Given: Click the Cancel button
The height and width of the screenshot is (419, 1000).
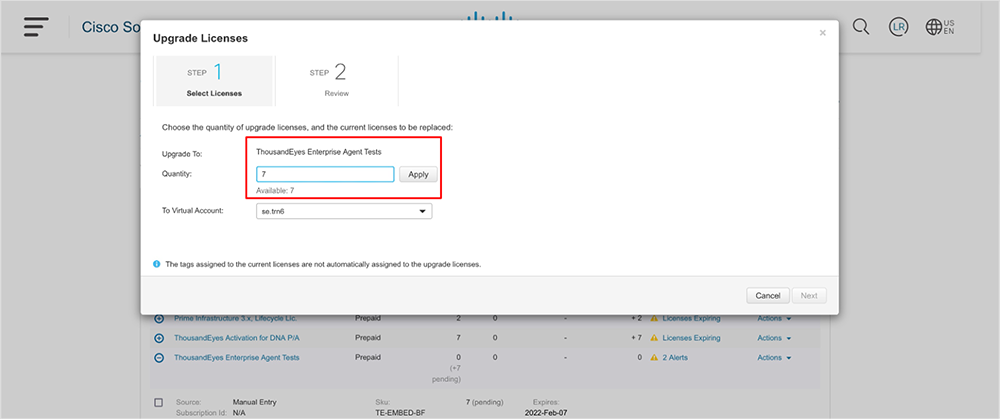Looking at the screenshot, I should [767, 296].
